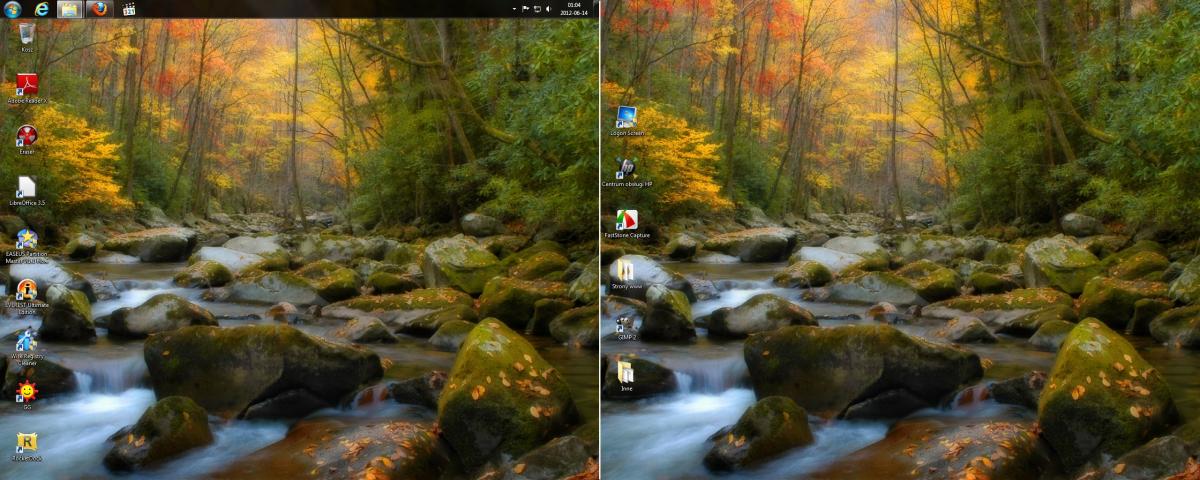Image resolution: width=1200 pixels, height=480 pixels.
Task: Launch Internet Explorer from the taskbar
Action: [x=42, y=9]
